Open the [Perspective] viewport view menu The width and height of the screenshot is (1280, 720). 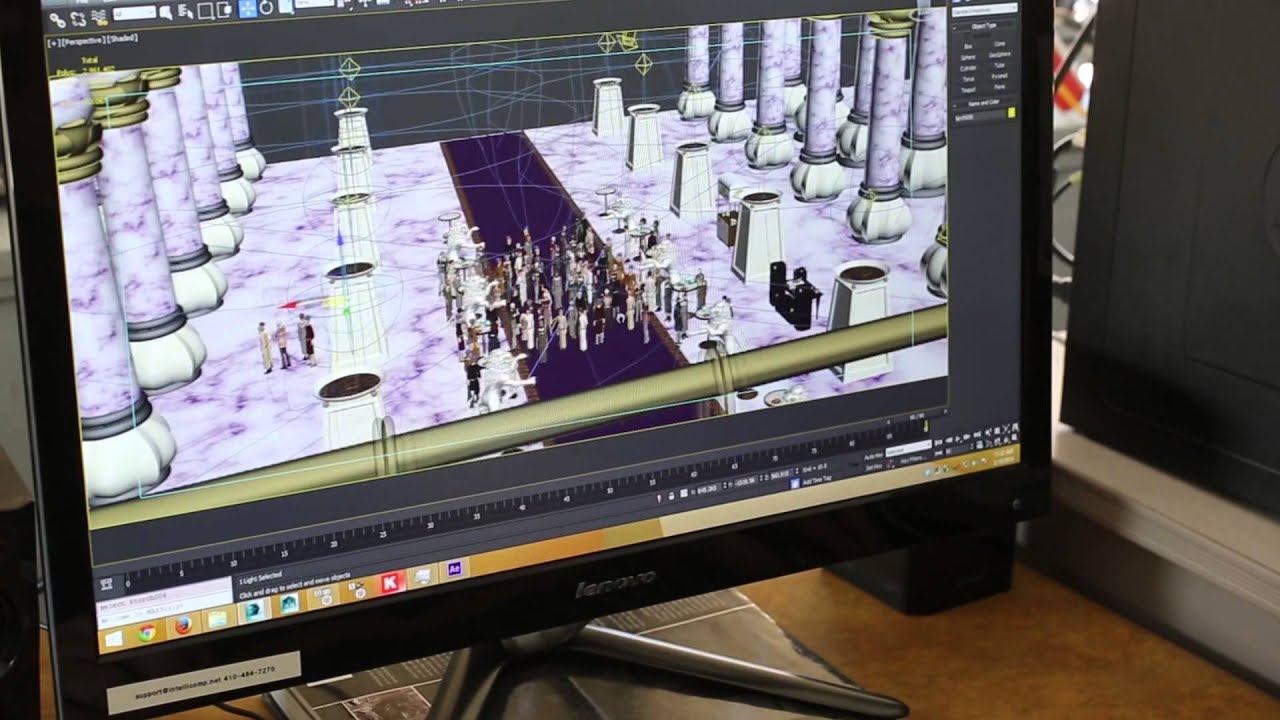[84, 41]
